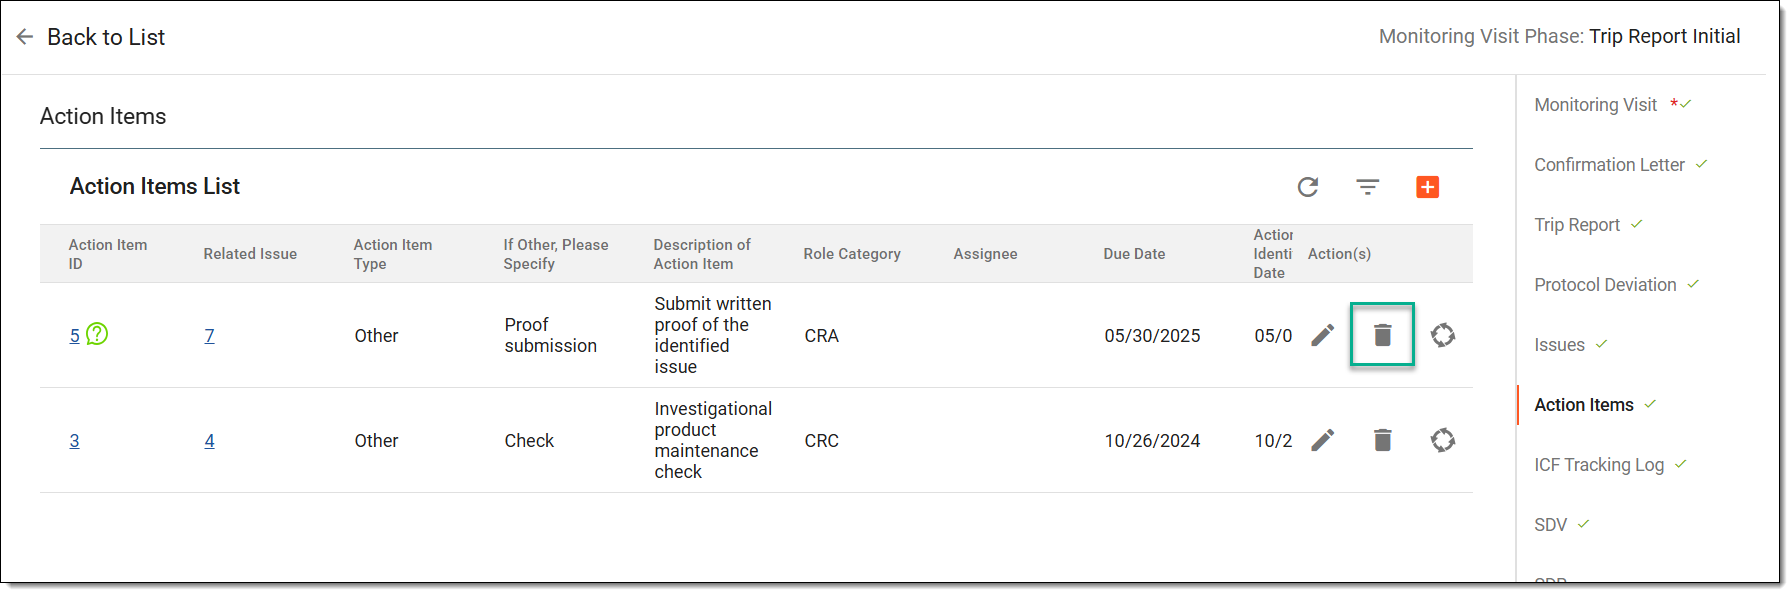Switch to the SDV section

coord(1551,525)
